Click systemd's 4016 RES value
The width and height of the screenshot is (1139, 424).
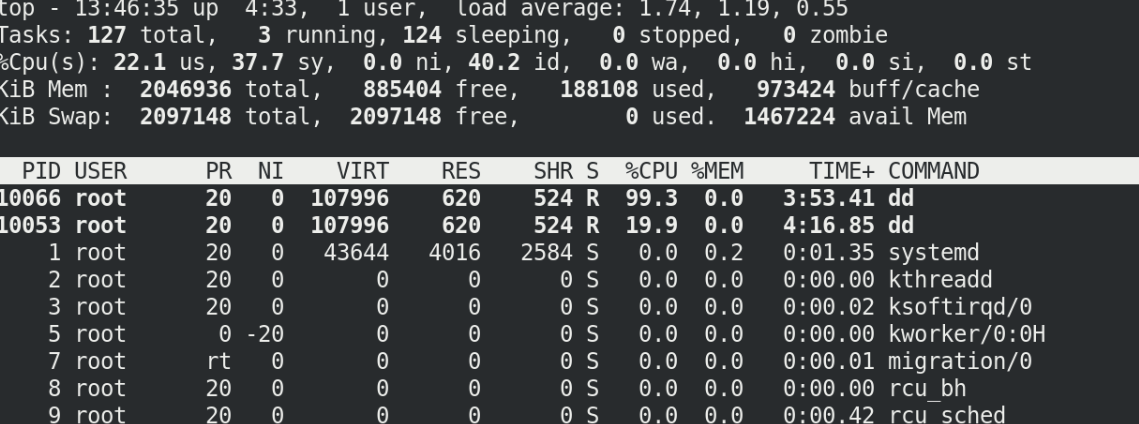[455, 253]
